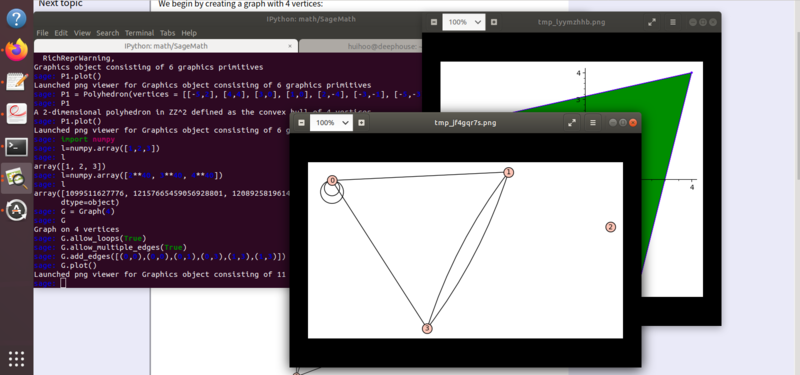Zoom in in tmp_iyymzhhb.png viewer
The image size is (800, 375).
coord(494,22)
